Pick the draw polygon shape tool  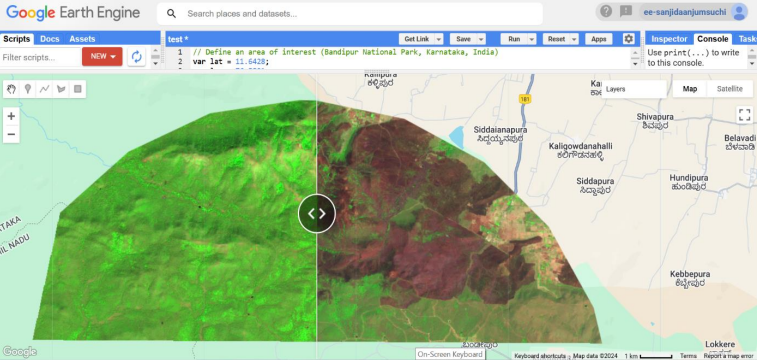61,89
